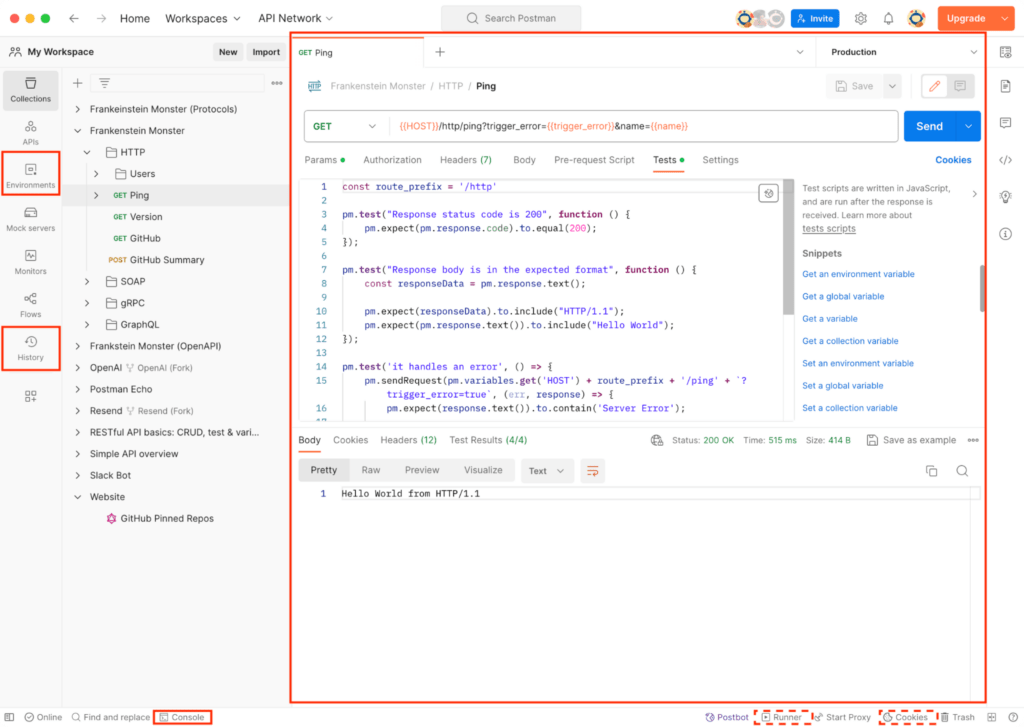1024x727 pixels.
Task: Open the Monitors sidebar panel
Action: [30, 262]
